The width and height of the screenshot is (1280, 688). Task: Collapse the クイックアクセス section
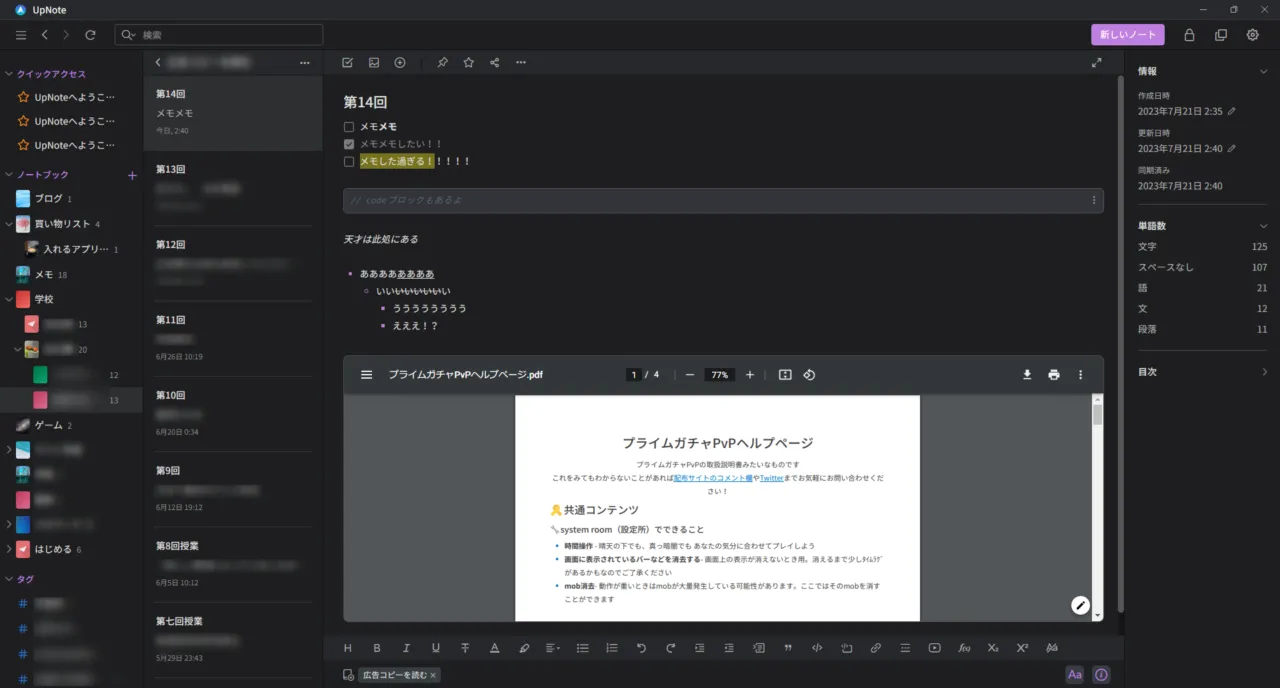pos(9,74)
